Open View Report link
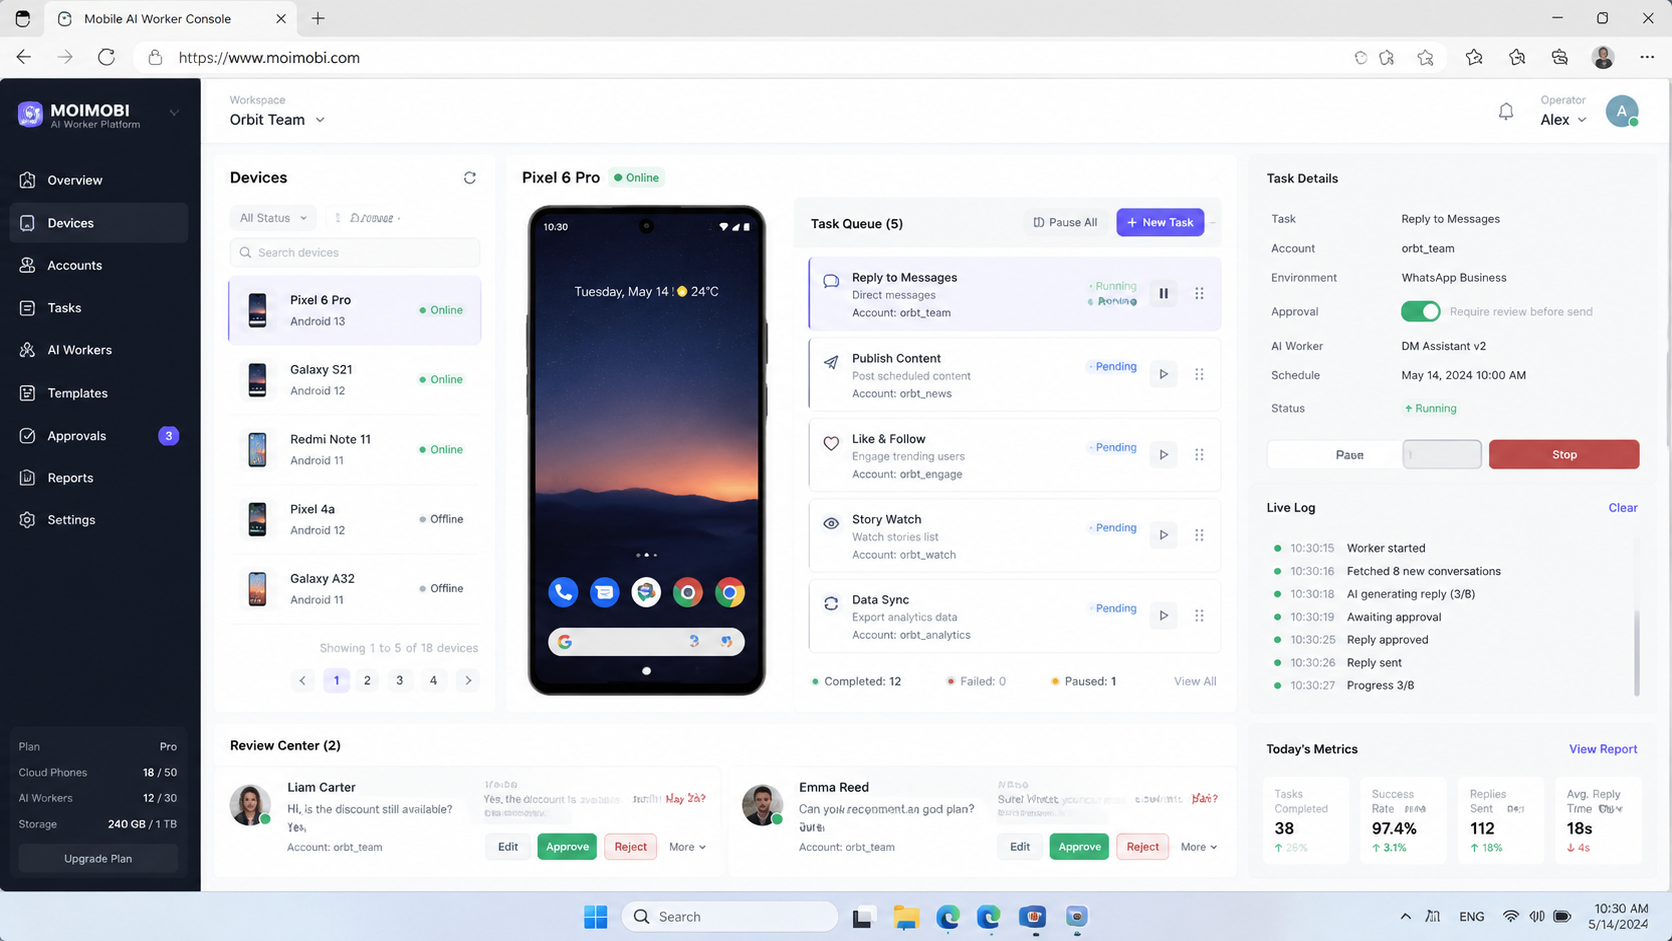The width and height of the screenshot is (1672, 941). pos(1603,749)
